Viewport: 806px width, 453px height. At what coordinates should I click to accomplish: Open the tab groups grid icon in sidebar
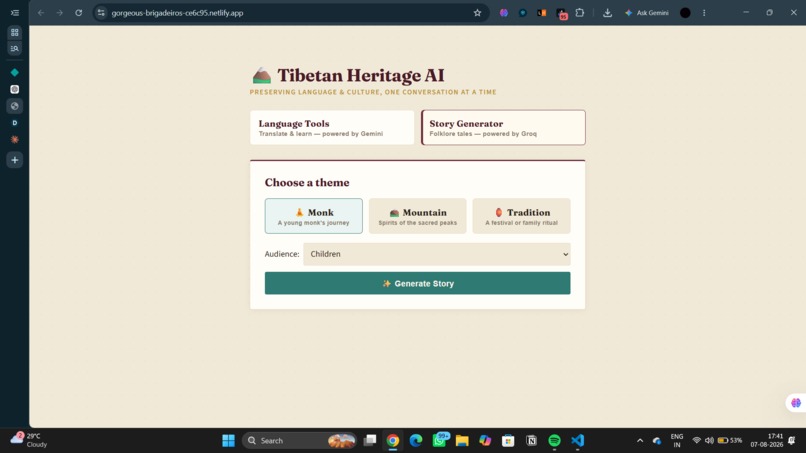[14, 32]
